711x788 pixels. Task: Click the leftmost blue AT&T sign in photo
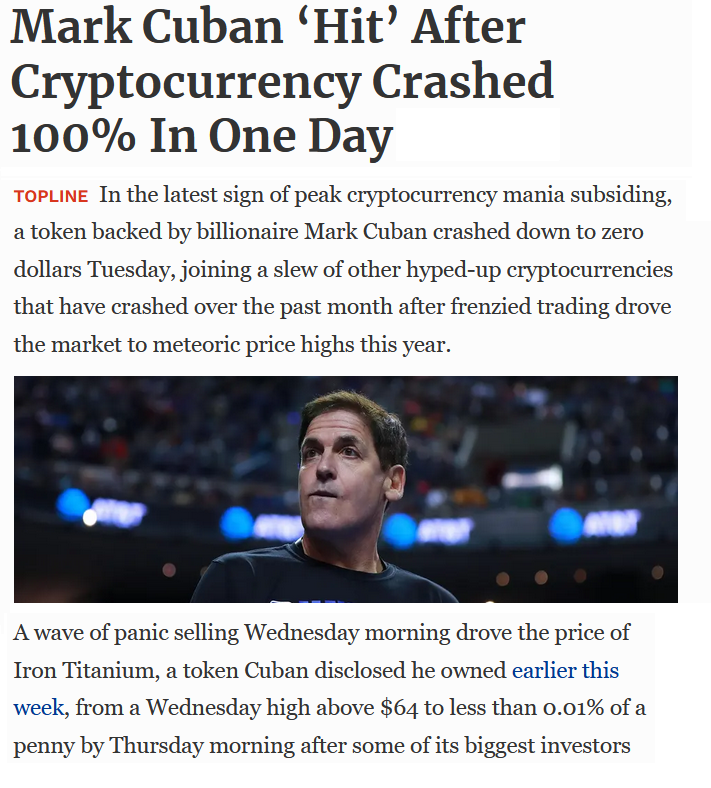pyautogui.click(x=99, y=507)
